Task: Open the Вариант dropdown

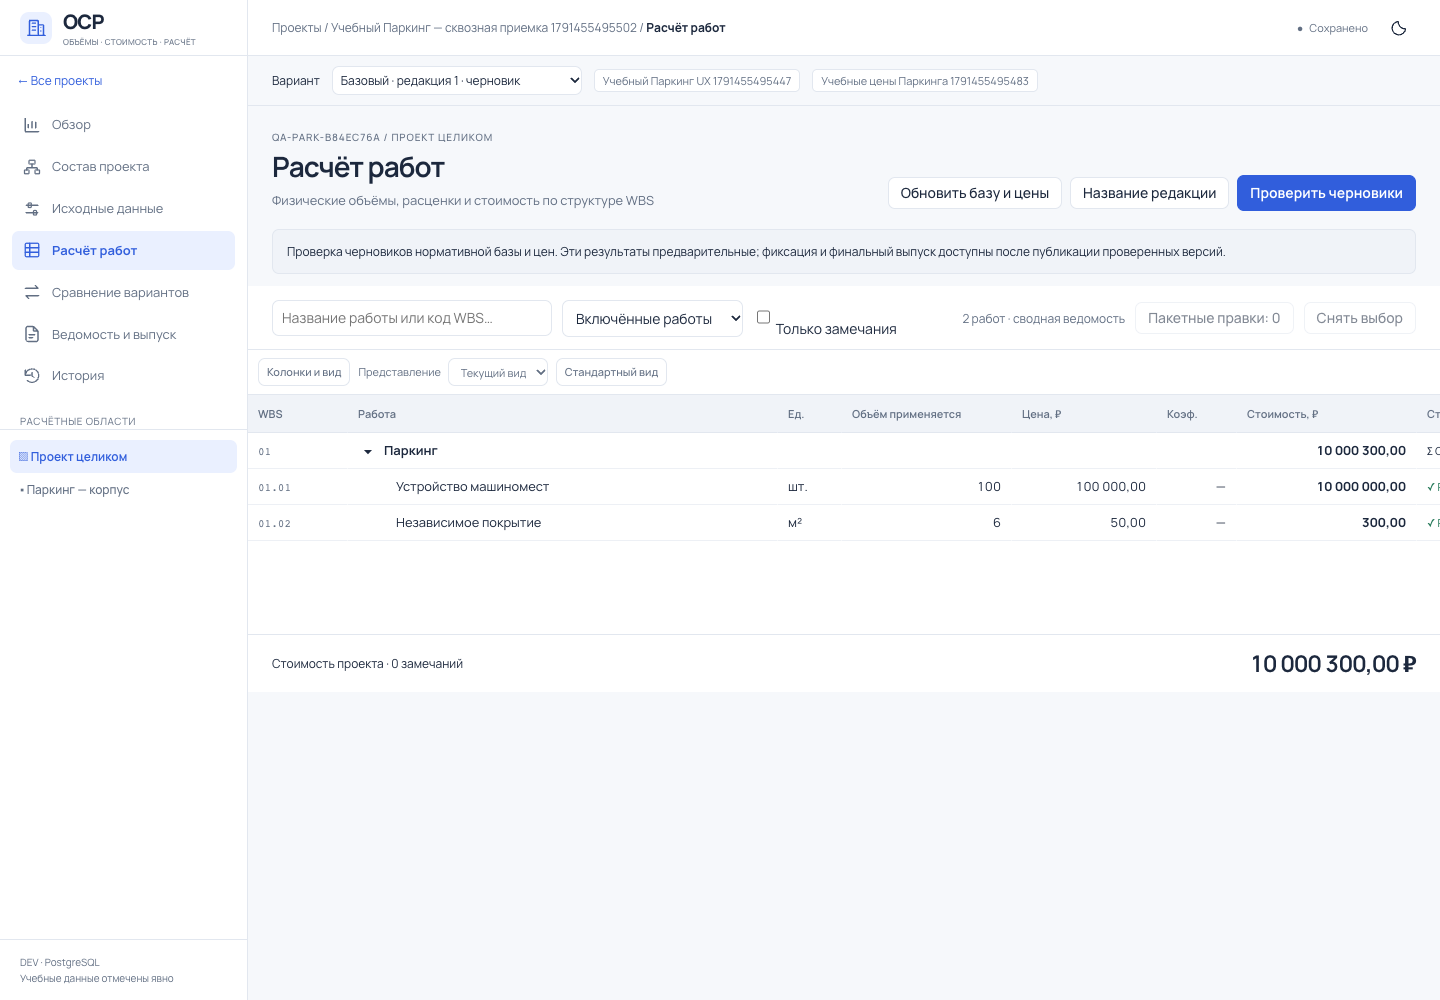Action: click(x=457, y=81)
